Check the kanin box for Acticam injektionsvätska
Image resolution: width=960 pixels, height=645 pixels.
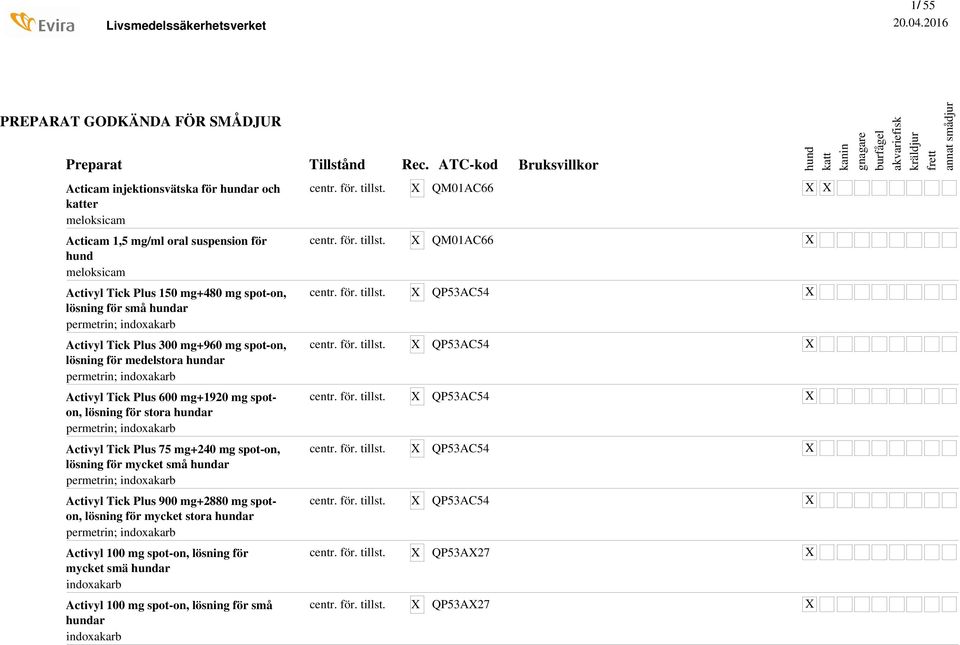coord(844,188)
